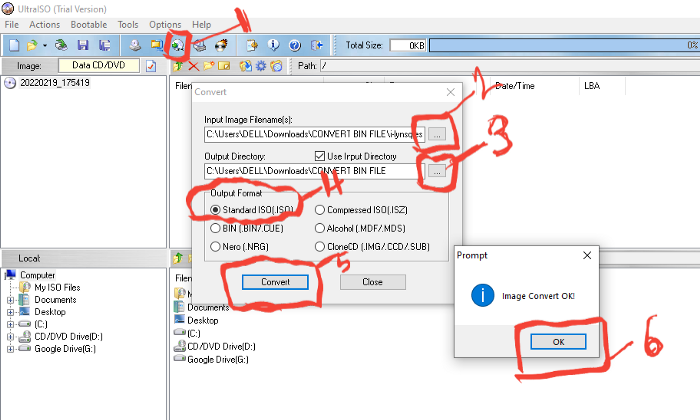Open the File menu
This screenshot has width=700, height=420.
tap(12, 25)
